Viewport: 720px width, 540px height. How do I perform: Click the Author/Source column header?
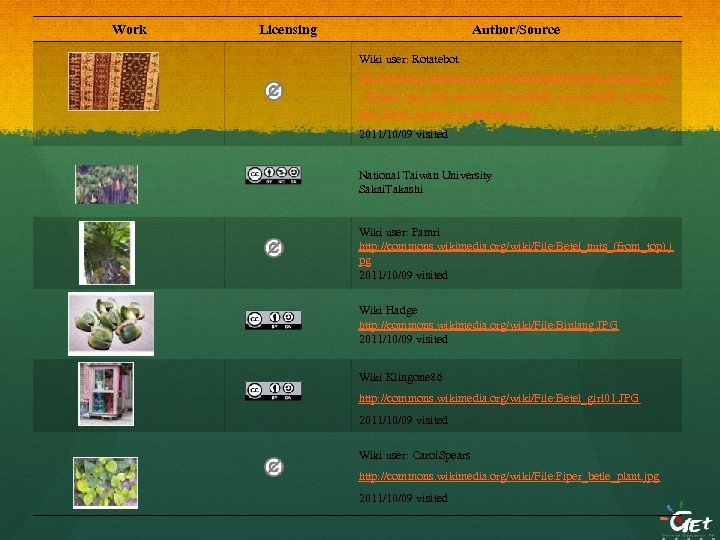516,30
